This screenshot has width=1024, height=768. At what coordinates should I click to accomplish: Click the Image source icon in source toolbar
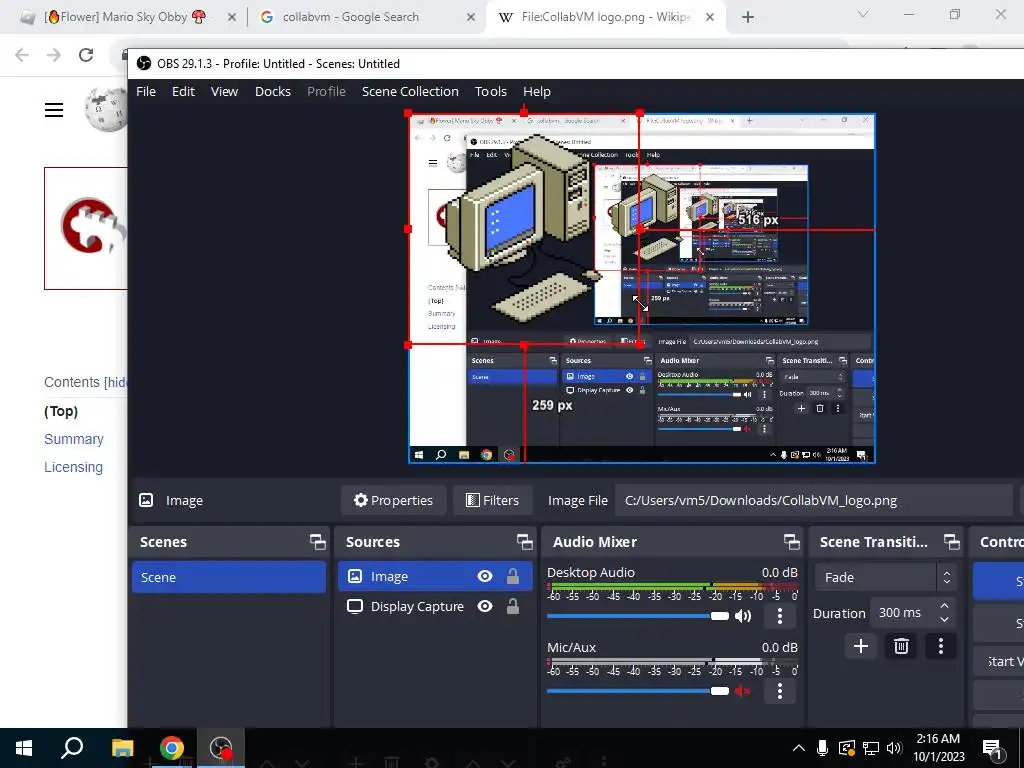click(x=146, y=500)
